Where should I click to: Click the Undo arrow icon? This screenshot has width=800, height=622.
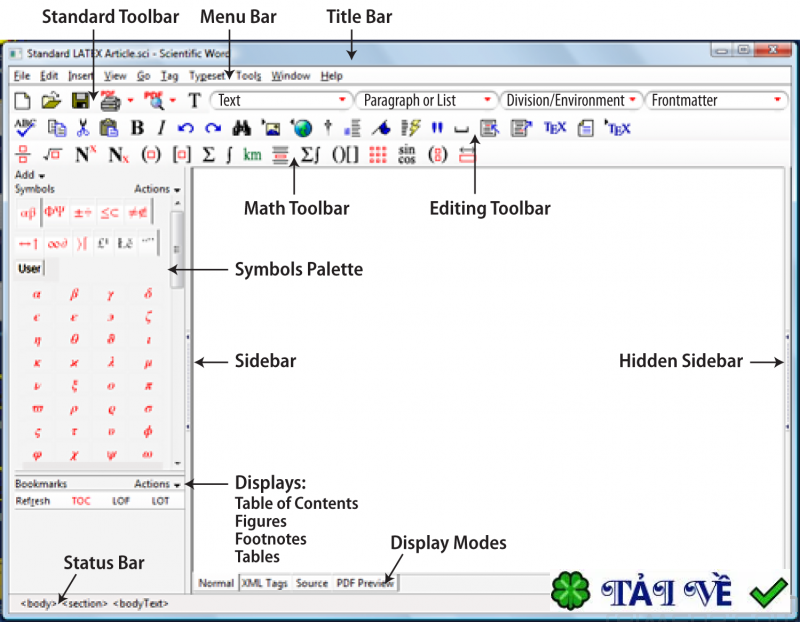tap(186, 128)
